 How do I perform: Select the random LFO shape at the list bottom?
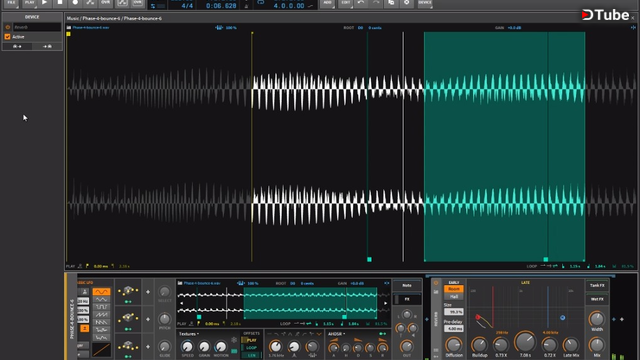pyautogui.click(x=101, y=337)
